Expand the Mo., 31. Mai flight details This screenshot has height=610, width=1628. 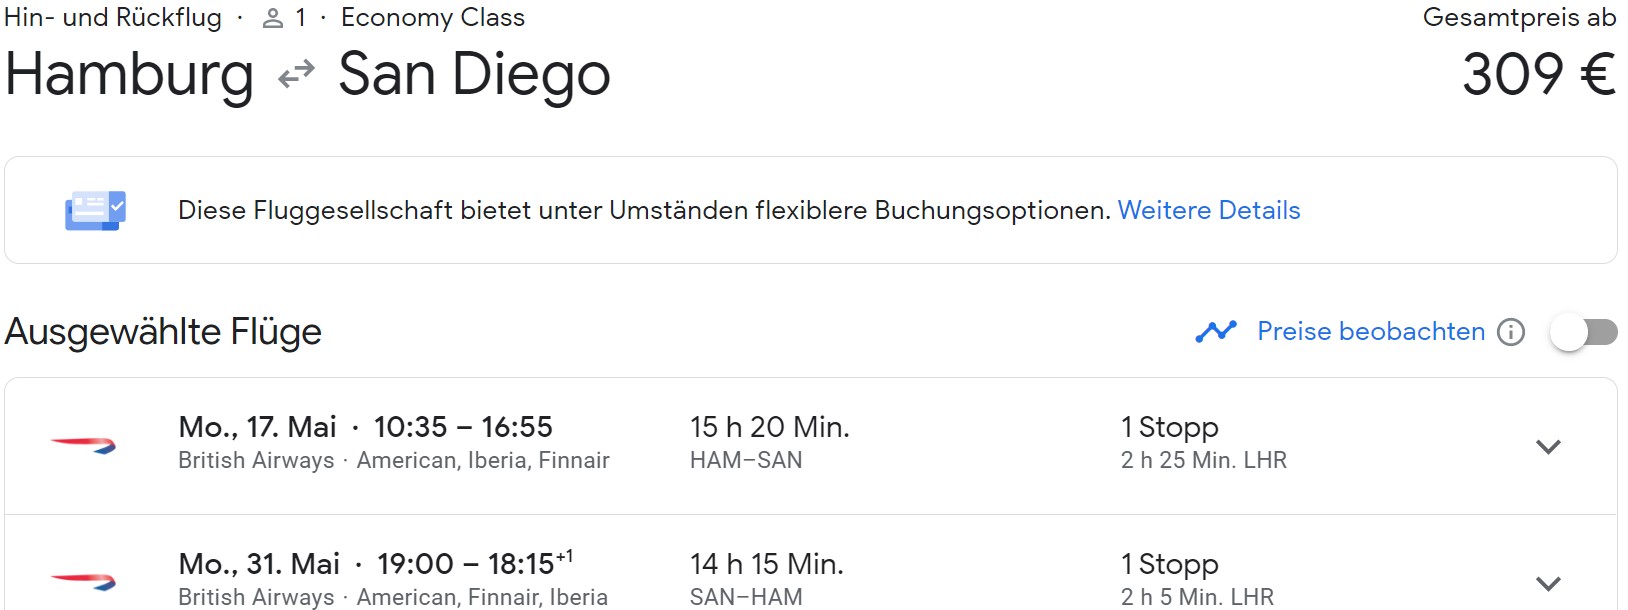[1548, 583]
